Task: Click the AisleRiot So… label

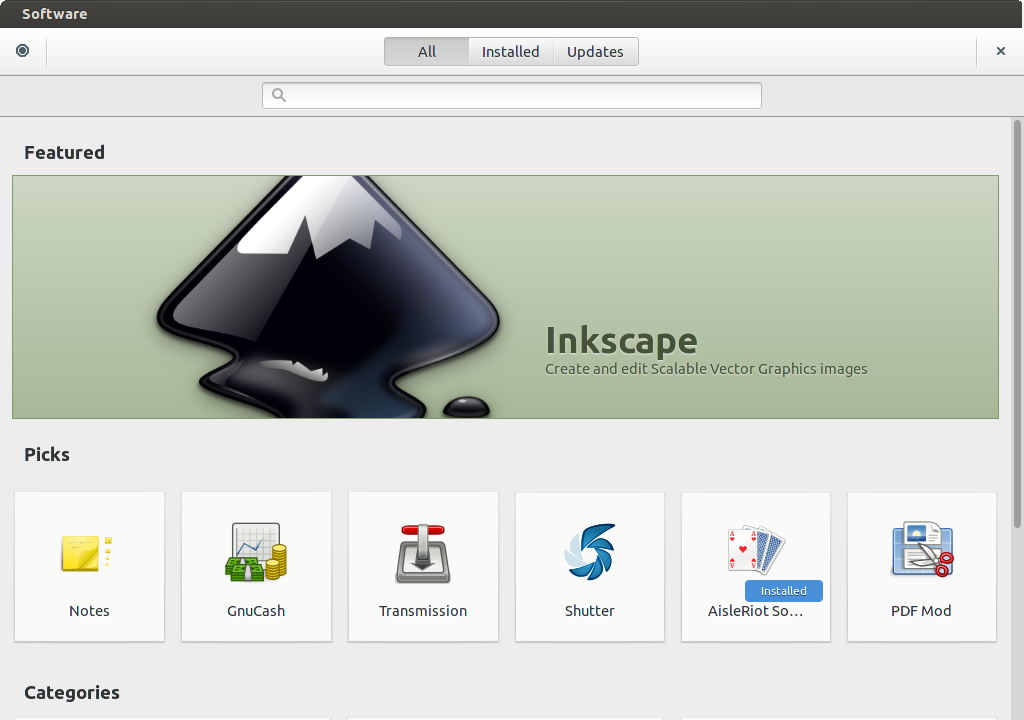Action: tap(756, 611)
